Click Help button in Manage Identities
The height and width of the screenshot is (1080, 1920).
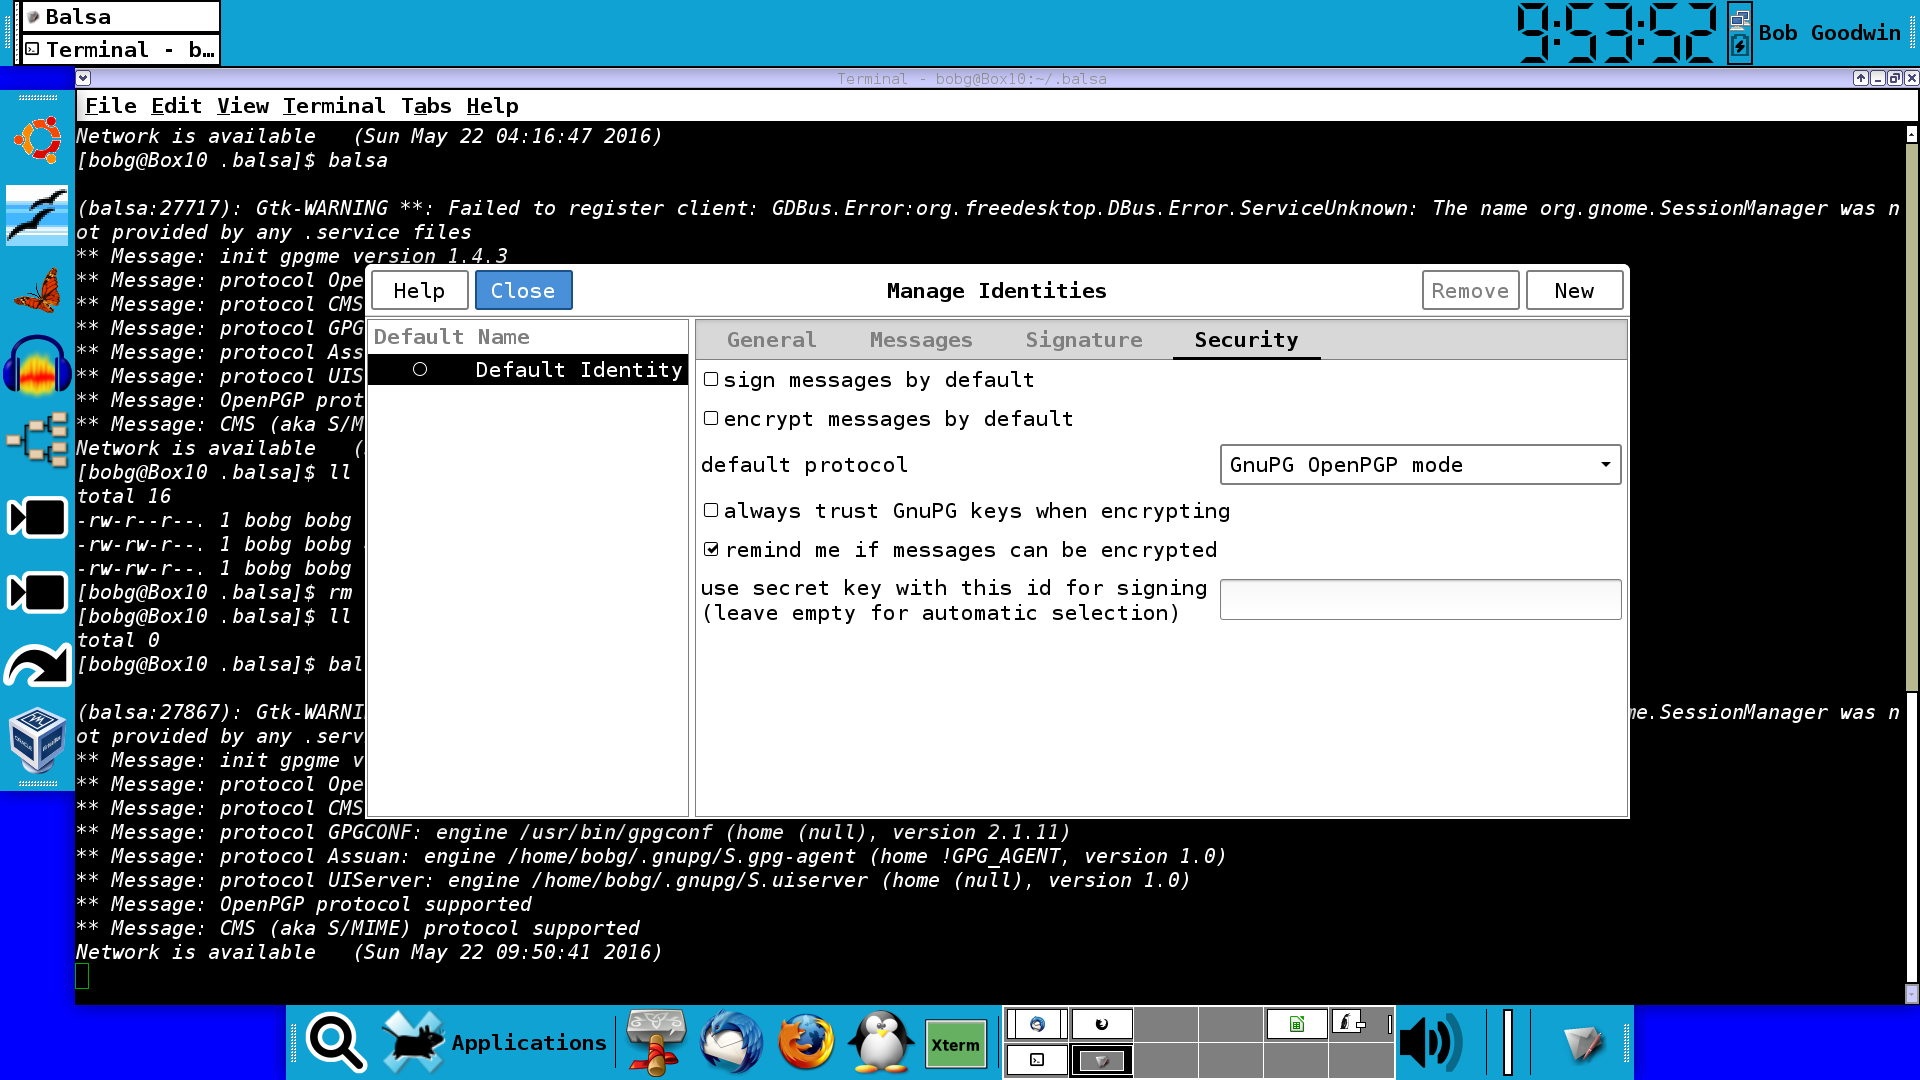419,291
